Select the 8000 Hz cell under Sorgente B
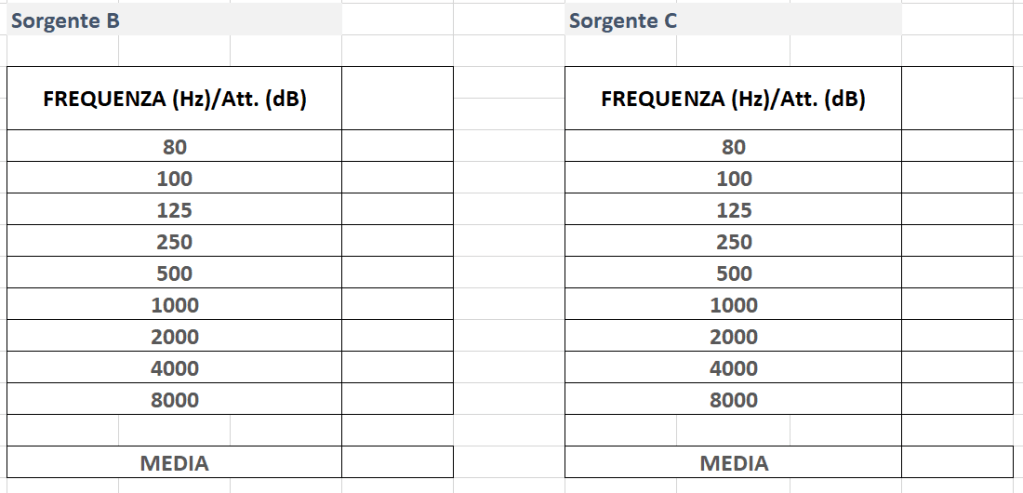 (175, 400)
